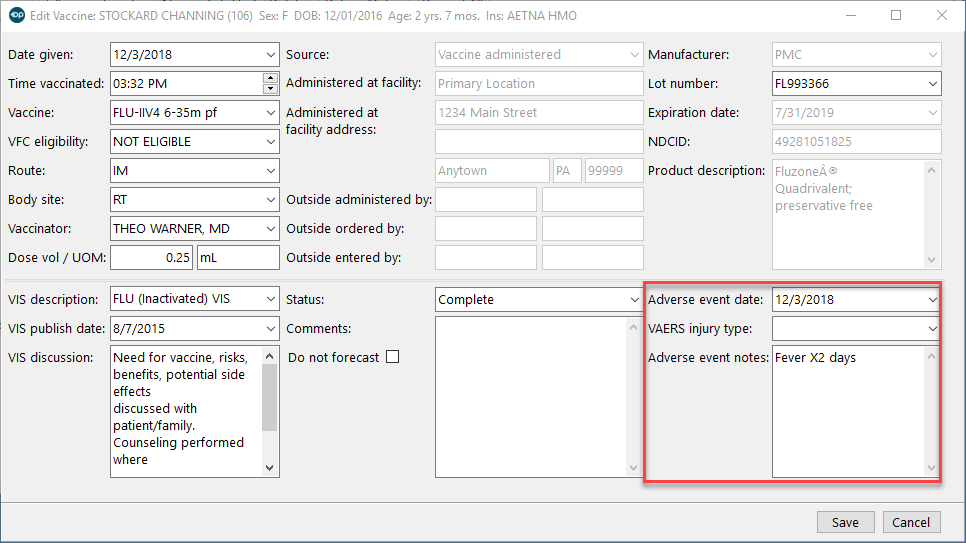Click the VIS discussion scrollbar thumb
This screenshot has height=543, width=966.
tap(269, 398)
